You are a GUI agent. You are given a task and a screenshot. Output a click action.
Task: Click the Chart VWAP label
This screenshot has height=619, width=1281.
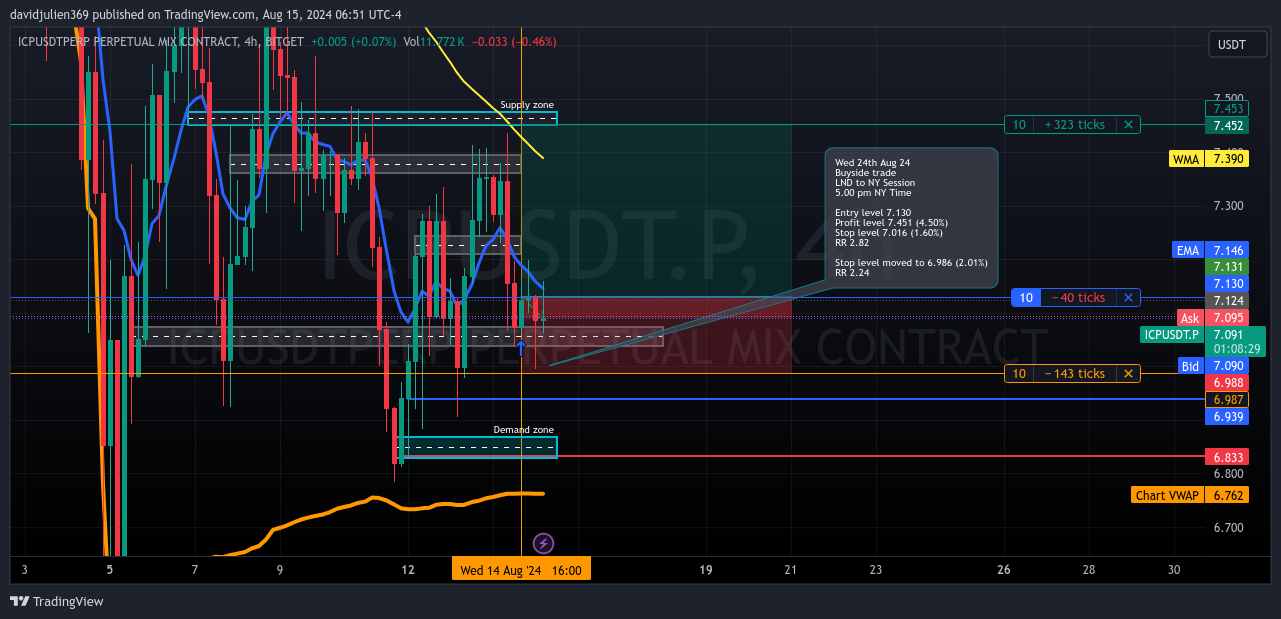(x=1167, y=495)
